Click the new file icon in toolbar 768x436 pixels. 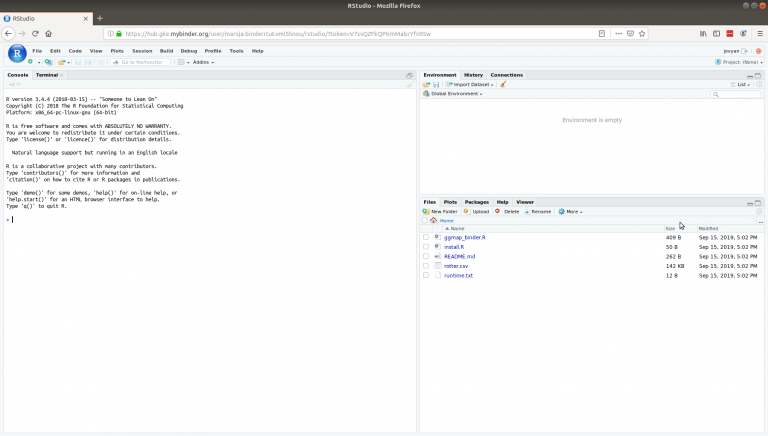pyautogui.click(x=30, y=62)
